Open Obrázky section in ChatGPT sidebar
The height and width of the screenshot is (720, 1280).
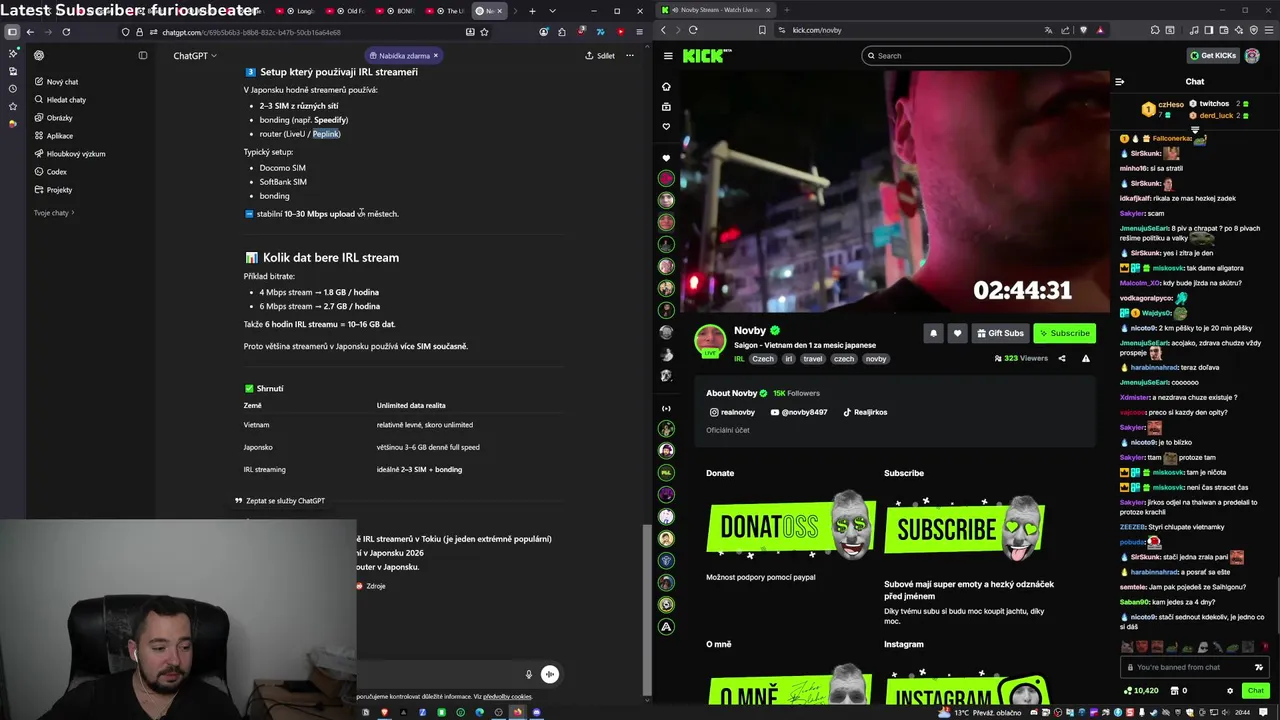54,118
